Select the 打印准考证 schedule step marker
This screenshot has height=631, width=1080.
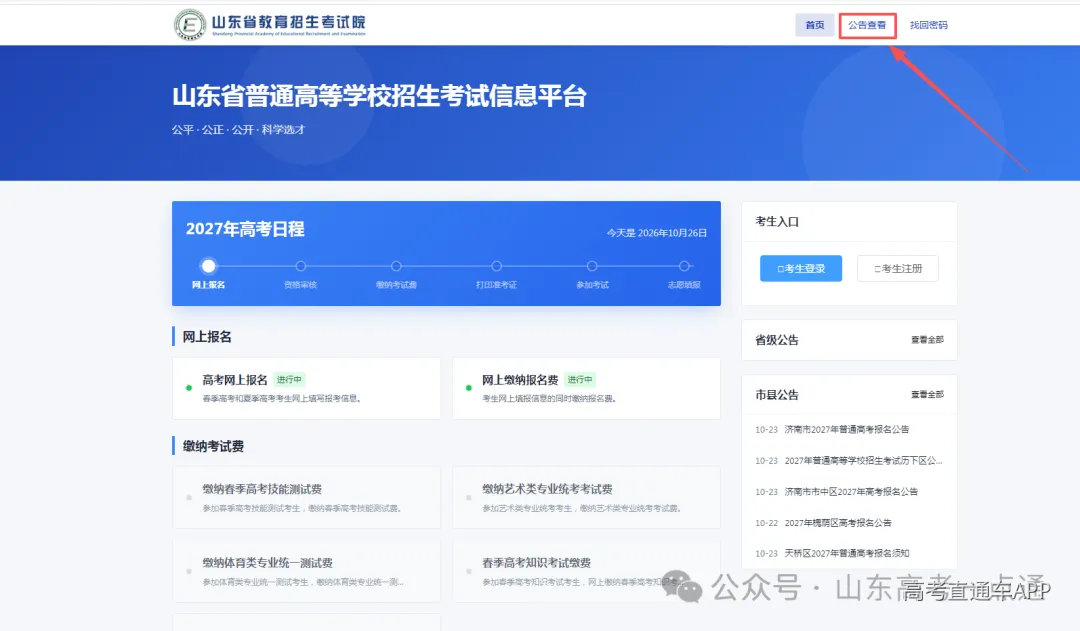click(497, 266)
